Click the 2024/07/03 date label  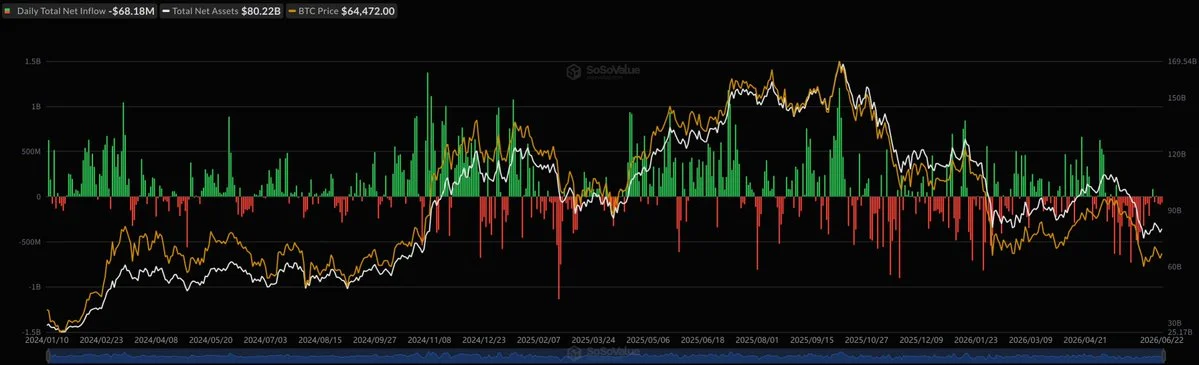[265, 339]
